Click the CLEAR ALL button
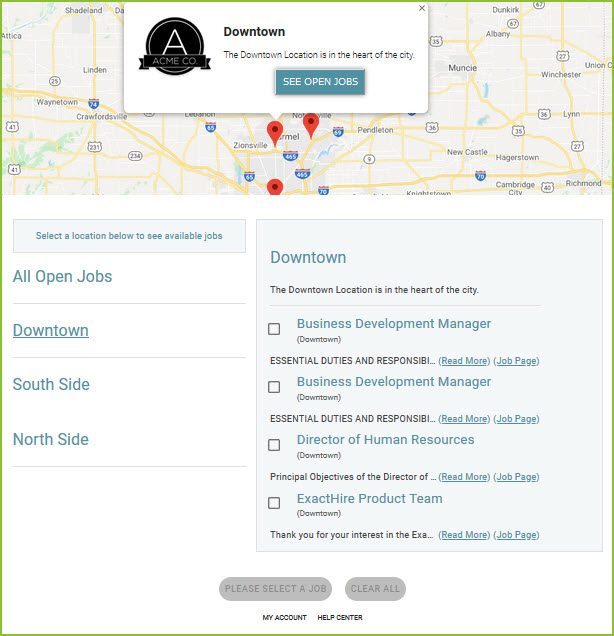Viewport: 614px width, 636px height. click(375, 589)
